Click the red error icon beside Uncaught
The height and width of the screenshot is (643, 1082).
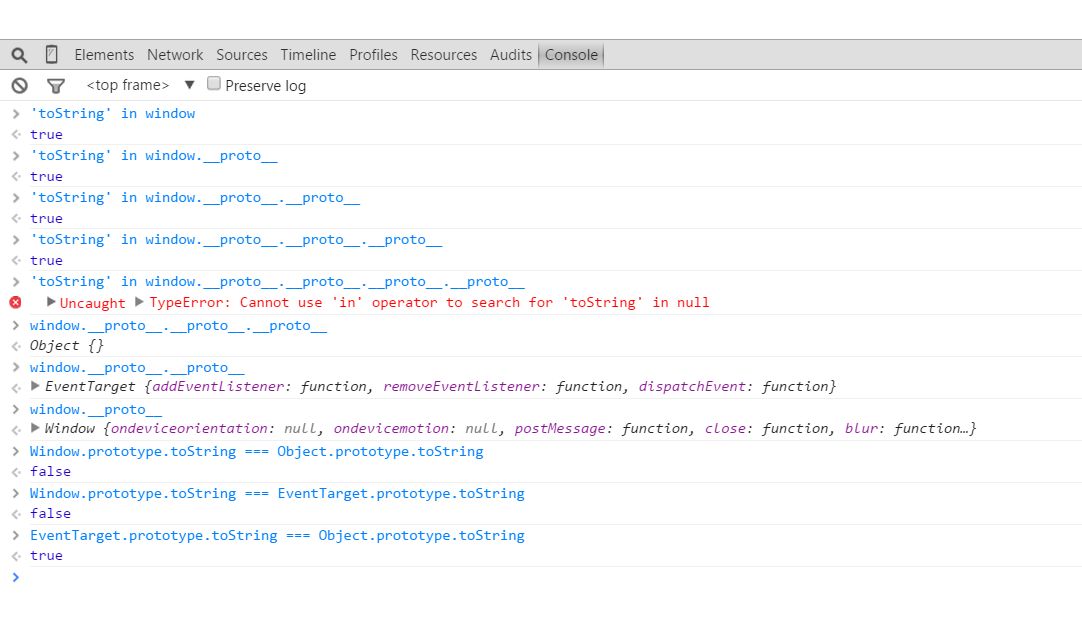15,302
